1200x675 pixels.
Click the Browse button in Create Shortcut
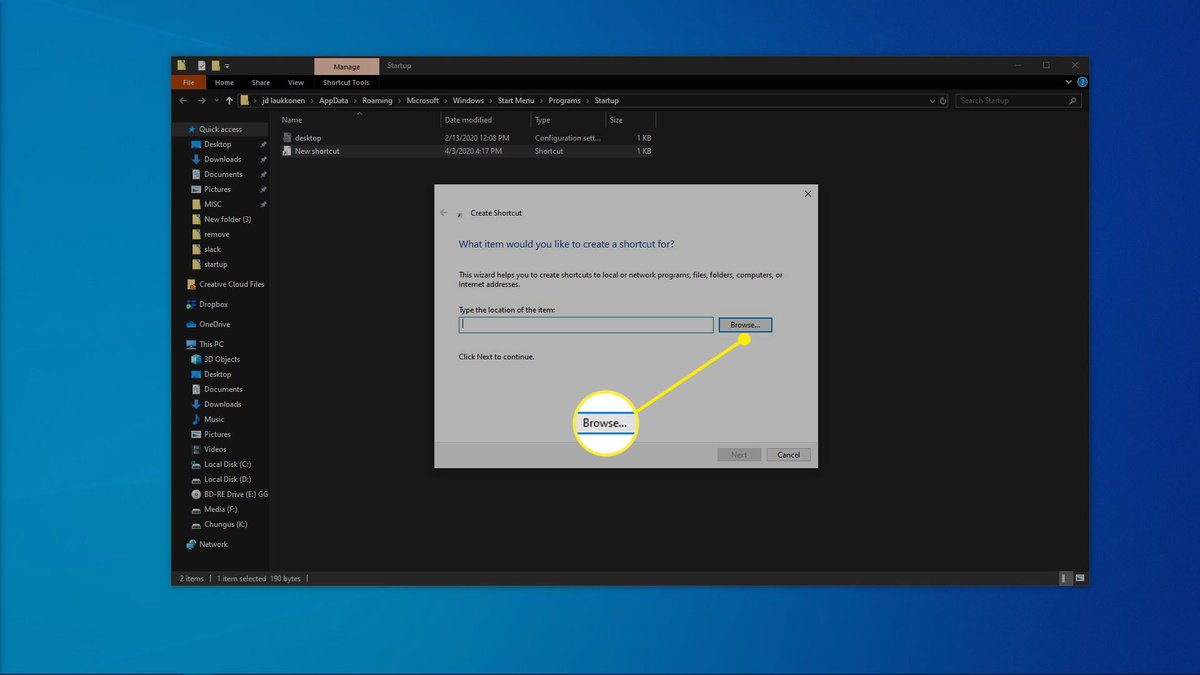click(x=744, y=324)
